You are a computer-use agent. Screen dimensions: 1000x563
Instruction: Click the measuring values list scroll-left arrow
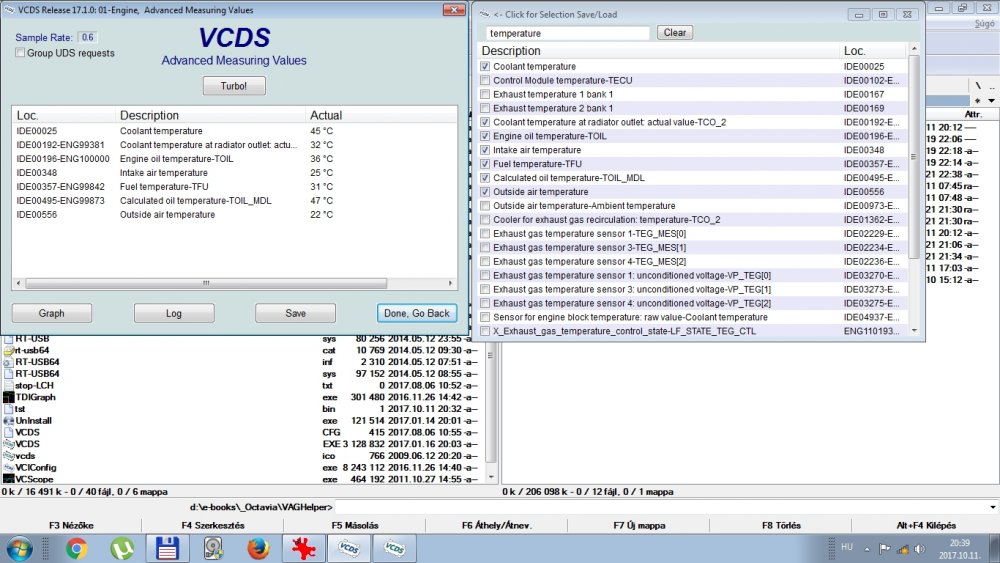coord(18,283)
